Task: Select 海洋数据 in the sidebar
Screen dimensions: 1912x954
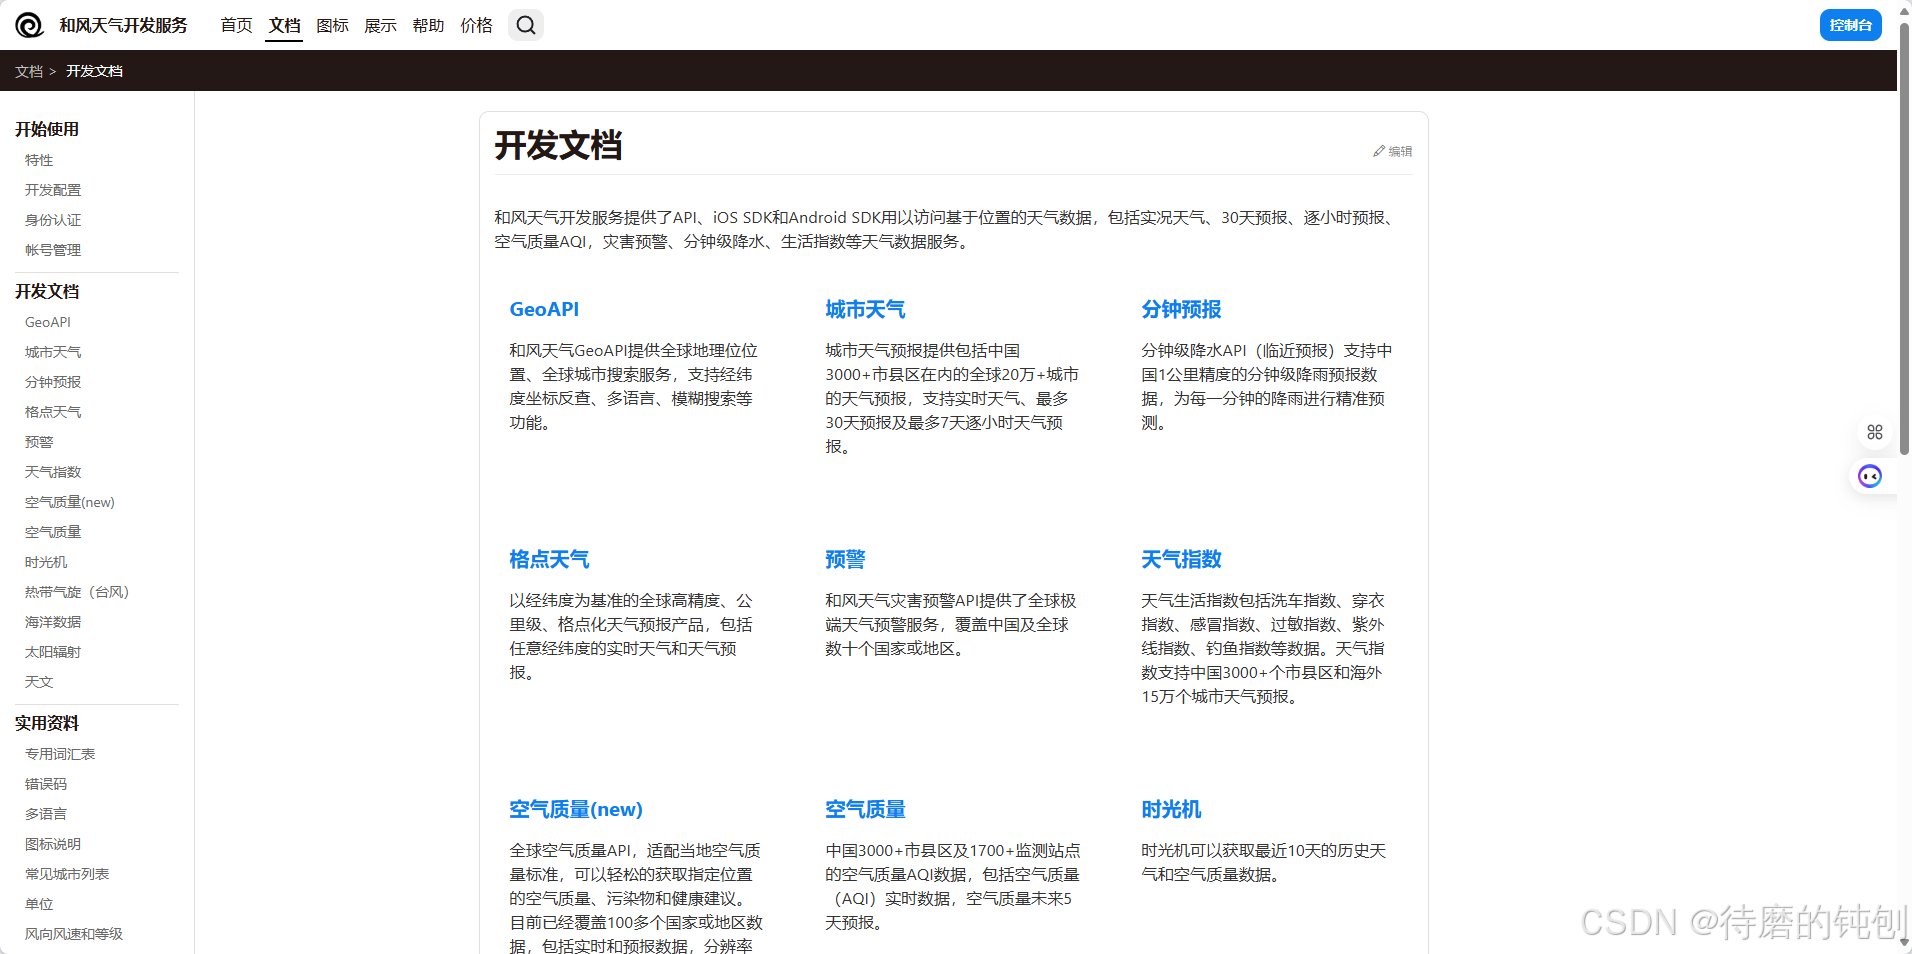Action: point(53,622)
